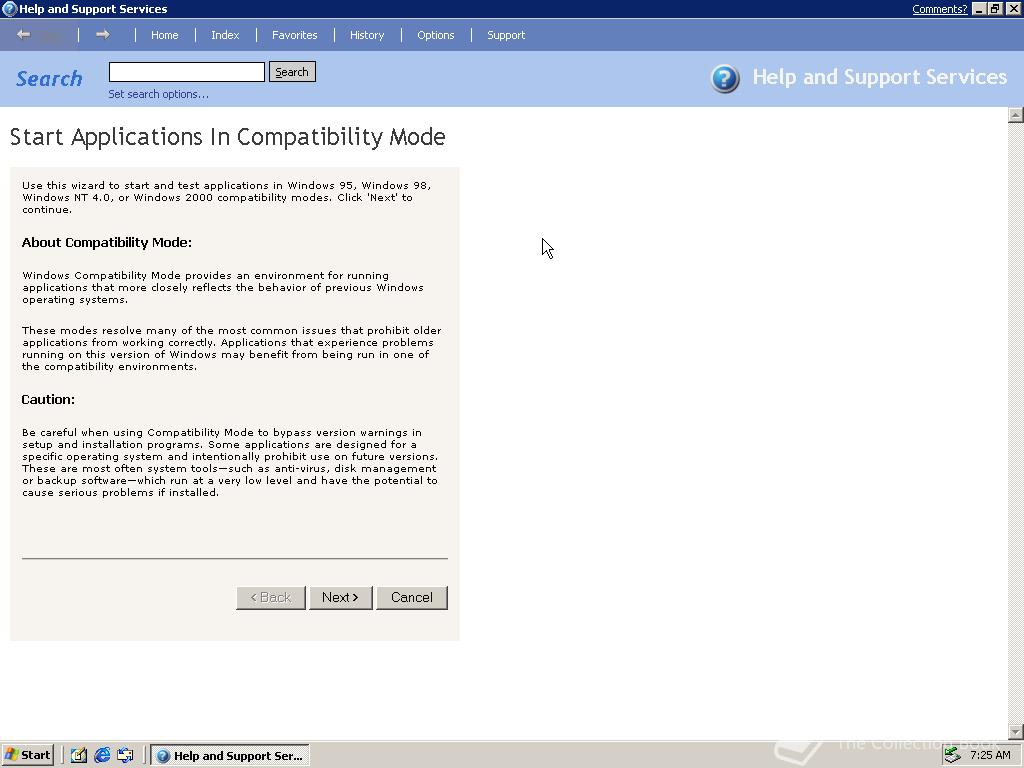Click the Start Applications In Compatibility Mode heading
Viewport: 1024px width, 768px height.
pyautogui.click(x=227, y=137)
